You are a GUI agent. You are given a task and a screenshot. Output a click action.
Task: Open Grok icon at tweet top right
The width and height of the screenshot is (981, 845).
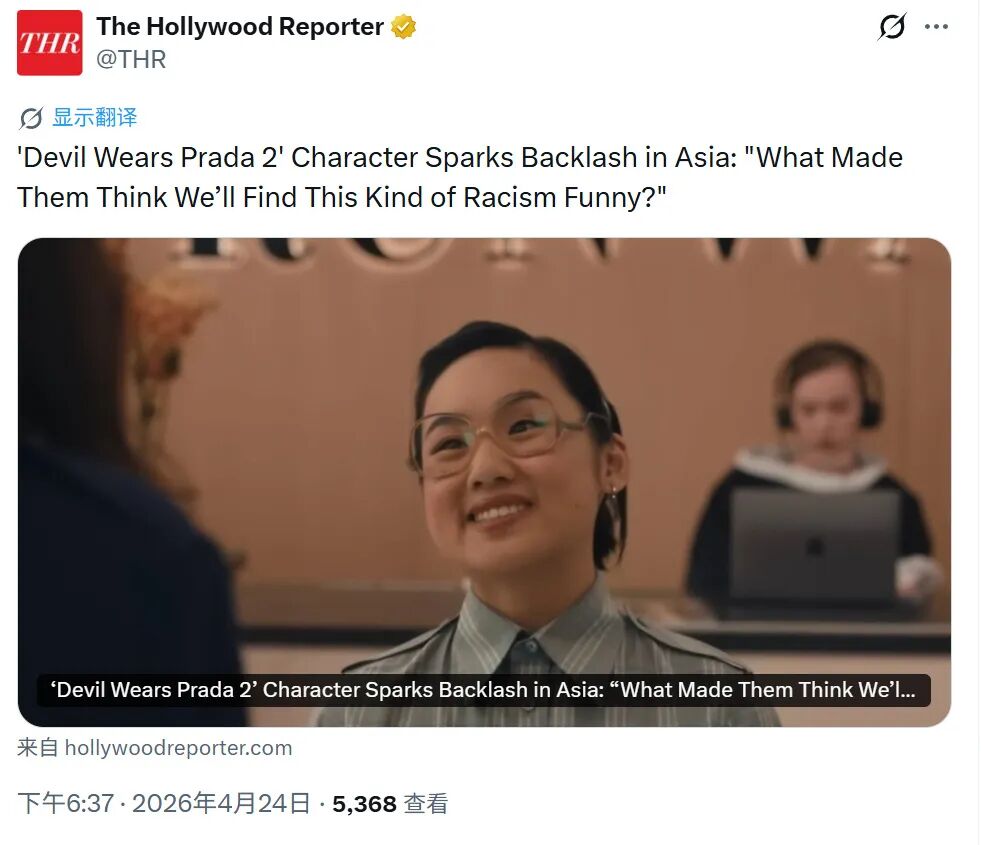pos(892,27)
